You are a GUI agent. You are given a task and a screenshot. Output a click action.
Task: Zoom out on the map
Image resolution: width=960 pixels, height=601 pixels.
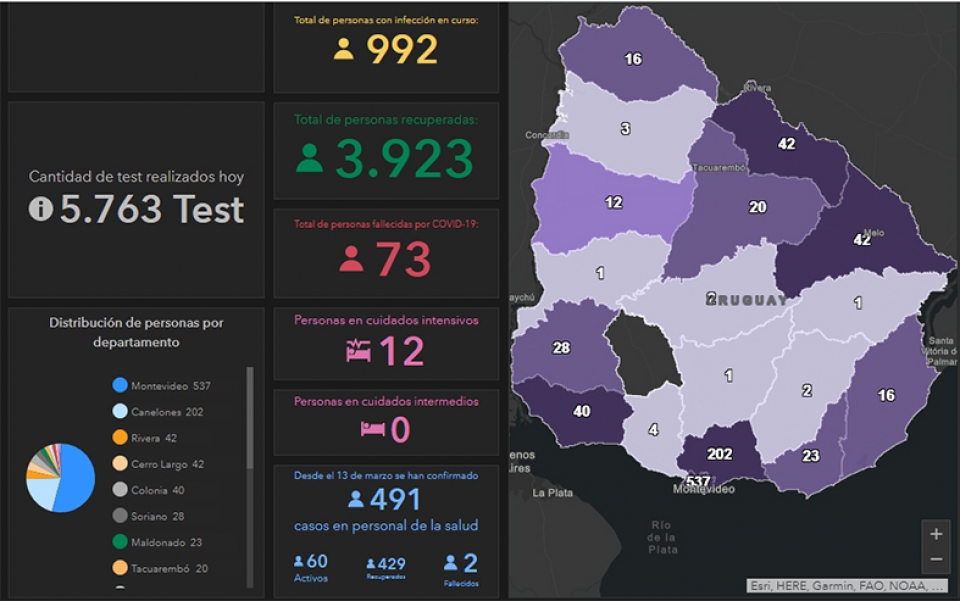pyautogui.click(x=936, y=559)
